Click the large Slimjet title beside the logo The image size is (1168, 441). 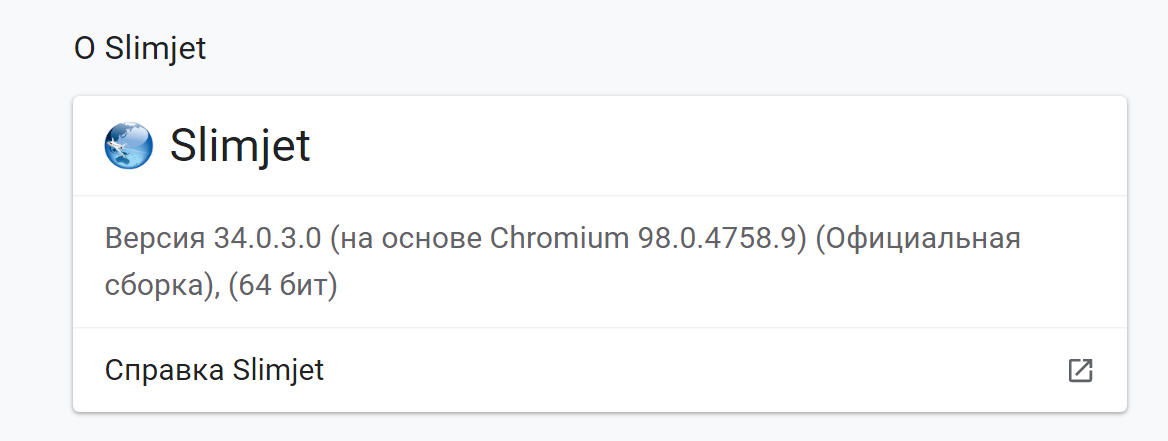coord(240,146)
